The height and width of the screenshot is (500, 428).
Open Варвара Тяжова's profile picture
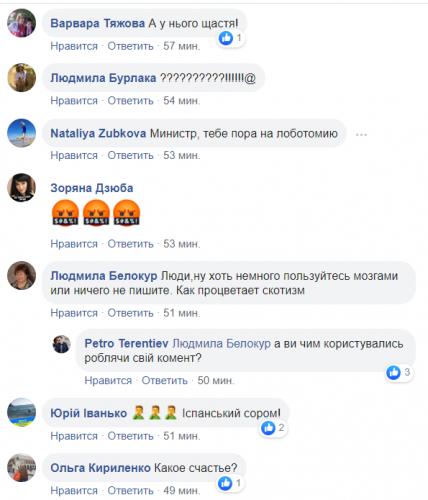click(x=22, y=23)
